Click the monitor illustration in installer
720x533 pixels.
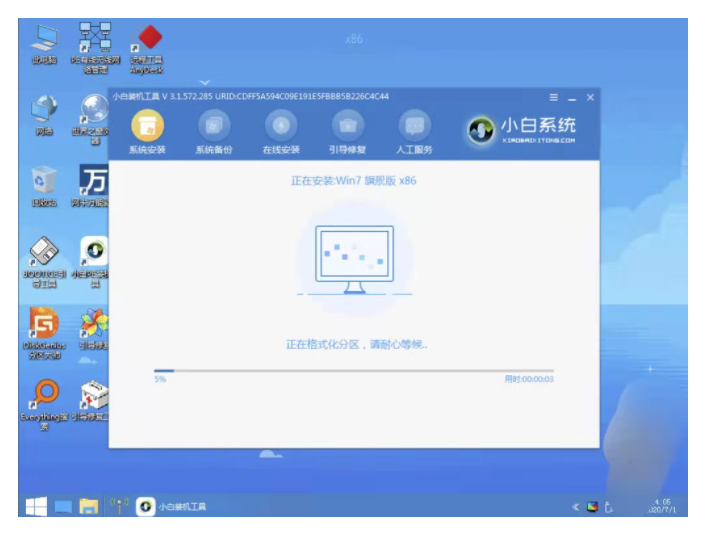click(x=354, y=260)
